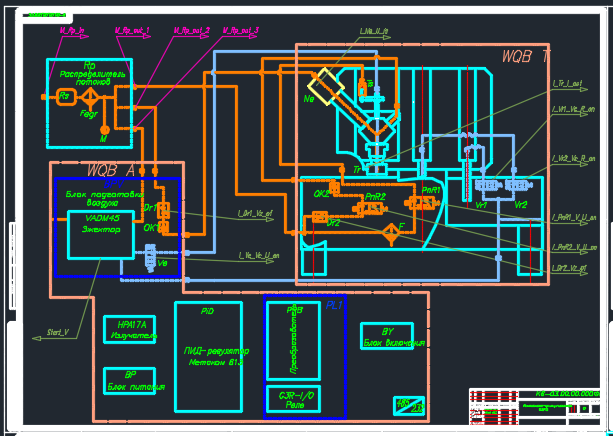
Task: Select the M_Rp_in signal label
Action: (x=72, y=31)
